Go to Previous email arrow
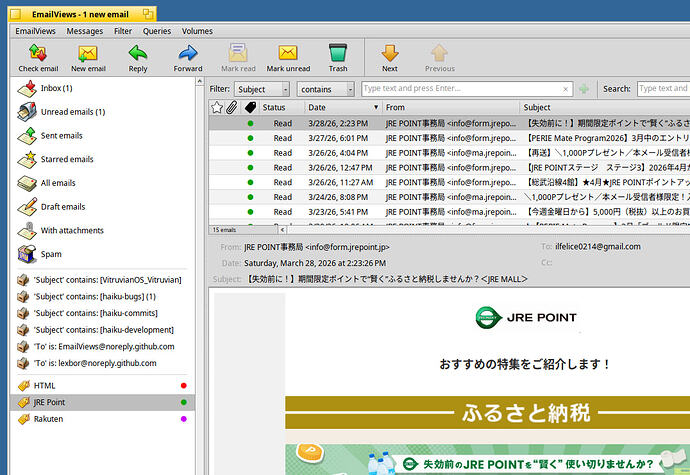690x475 pixels. 439,53
